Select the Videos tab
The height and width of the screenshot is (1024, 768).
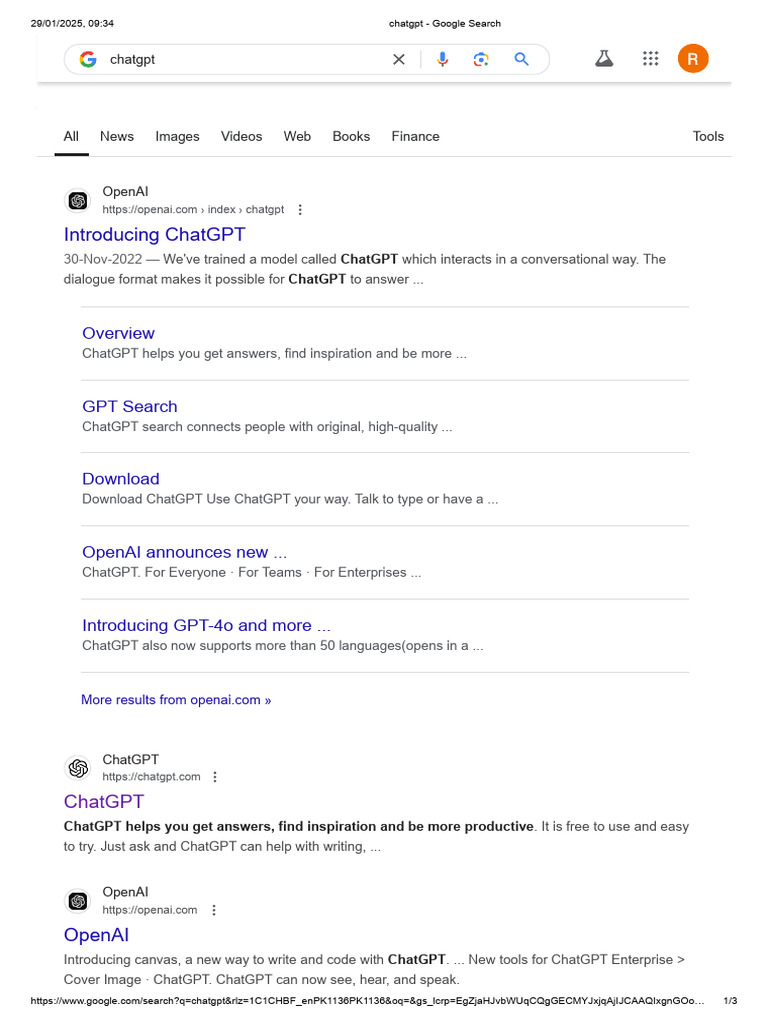tap(241, 136)
